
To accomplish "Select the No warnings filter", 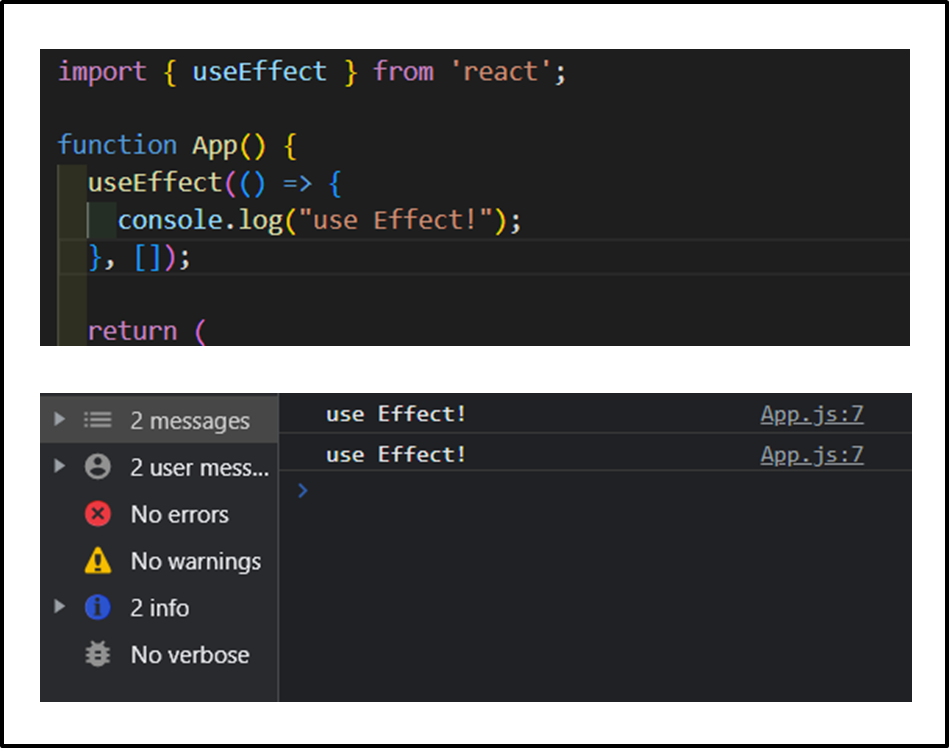I will 195,561.
